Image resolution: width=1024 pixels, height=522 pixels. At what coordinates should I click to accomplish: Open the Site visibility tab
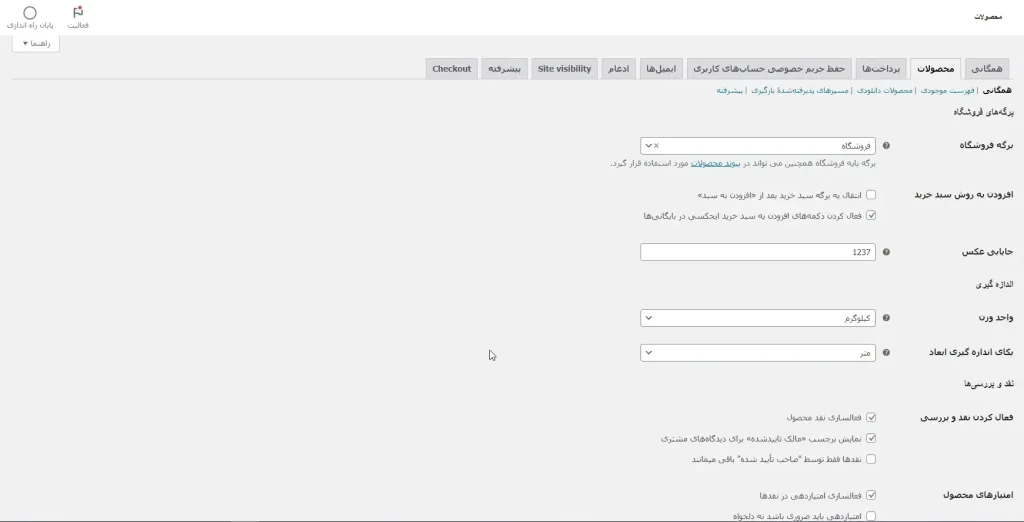pos(564,69)
